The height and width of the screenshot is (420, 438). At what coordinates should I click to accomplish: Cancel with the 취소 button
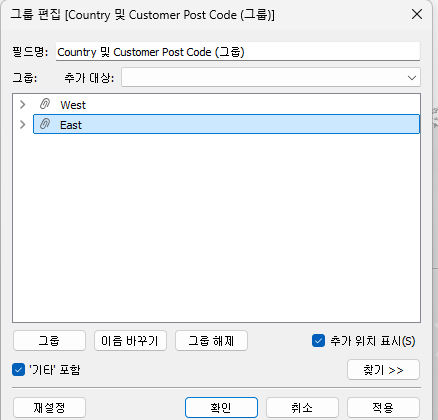[302, 407]
